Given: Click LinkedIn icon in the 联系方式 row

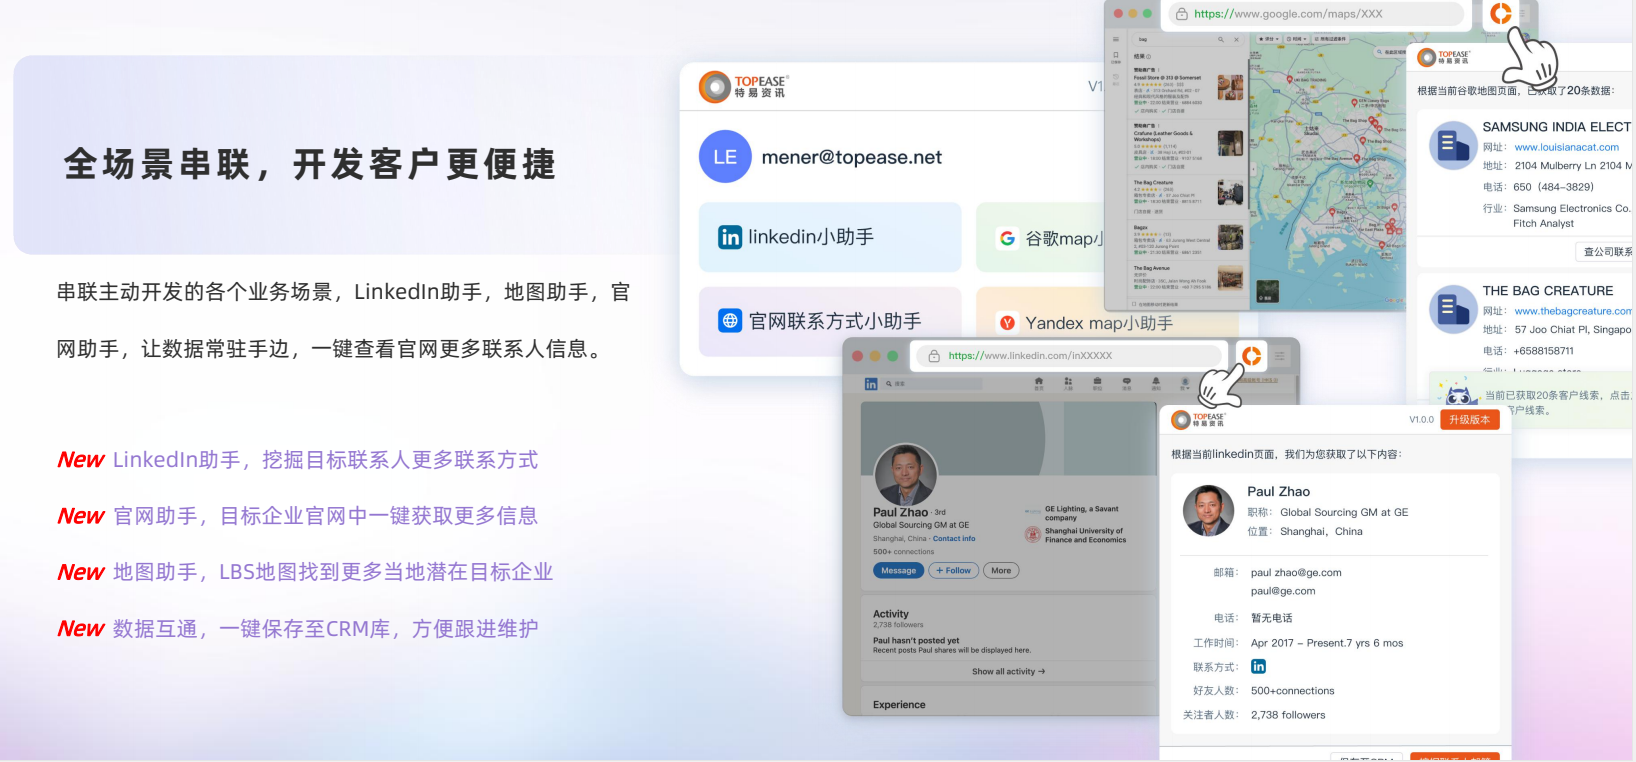Looking at the screenshot, I should coord(1258,666).
